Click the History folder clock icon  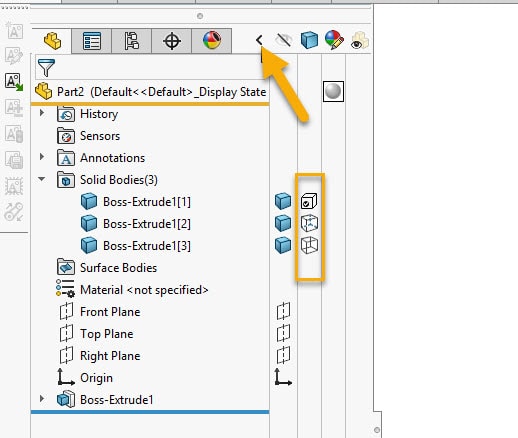tap(66, 114)
